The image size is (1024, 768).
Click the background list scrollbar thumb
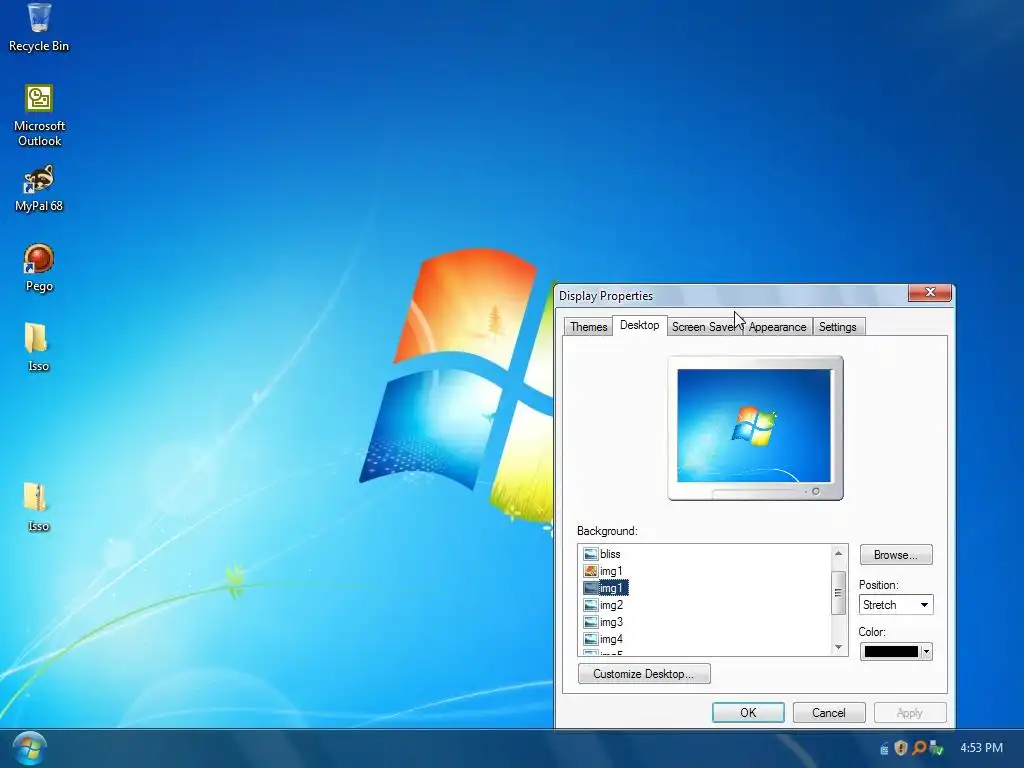tap(839, 592)
